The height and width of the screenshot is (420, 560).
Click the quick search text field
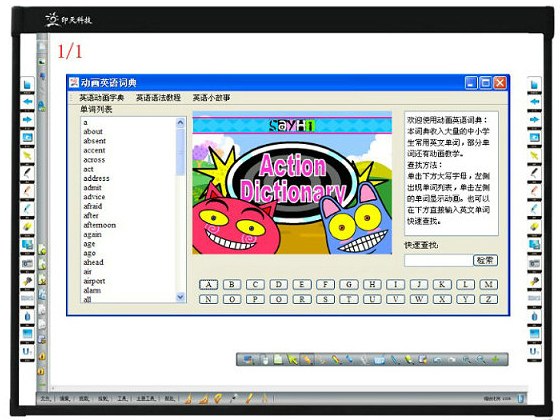[x=439, y=260]
